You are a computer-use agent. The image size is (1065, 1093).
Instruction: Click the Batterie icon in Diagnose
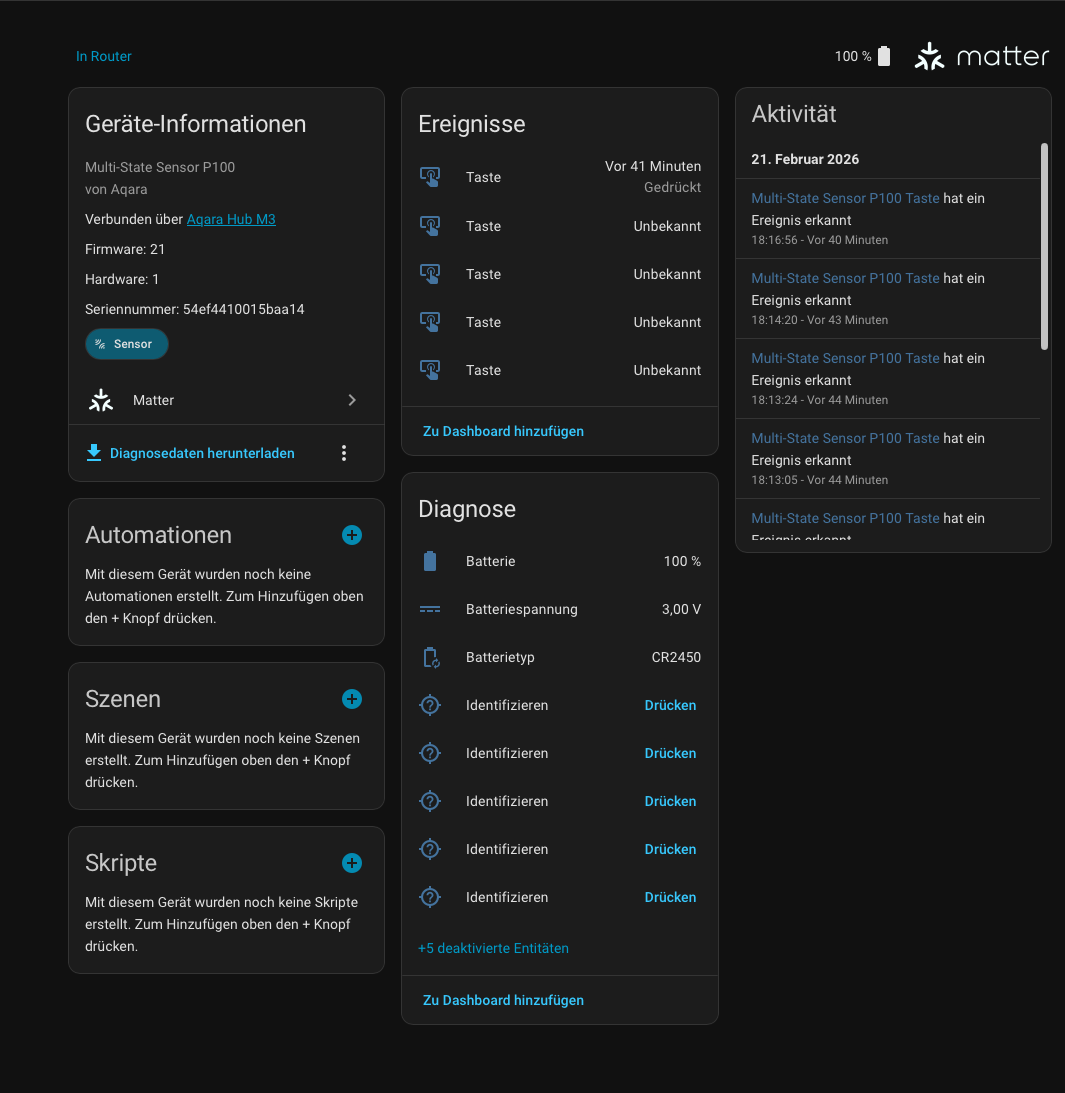430,561
